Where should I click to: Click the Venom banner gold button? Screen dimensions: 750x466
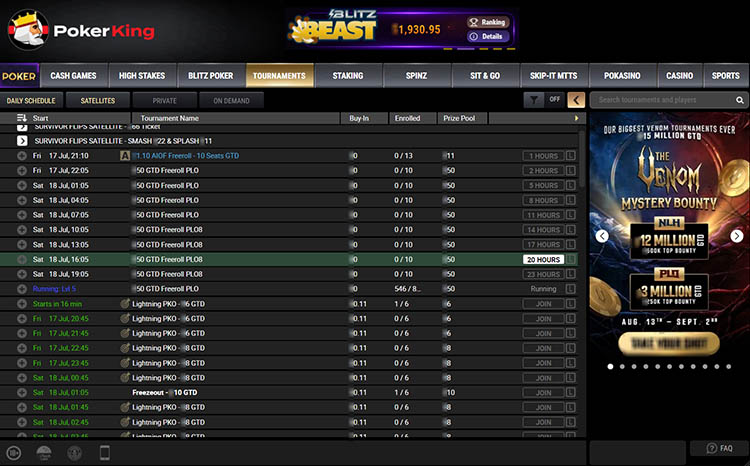click(669, 343)
